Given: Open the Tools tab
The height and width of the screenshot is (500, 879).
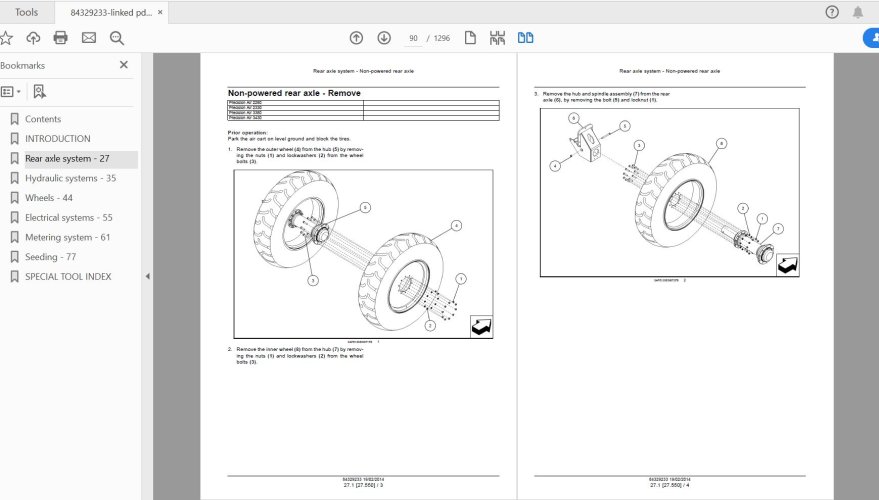Looking at the screenshot, I should 26,12.
